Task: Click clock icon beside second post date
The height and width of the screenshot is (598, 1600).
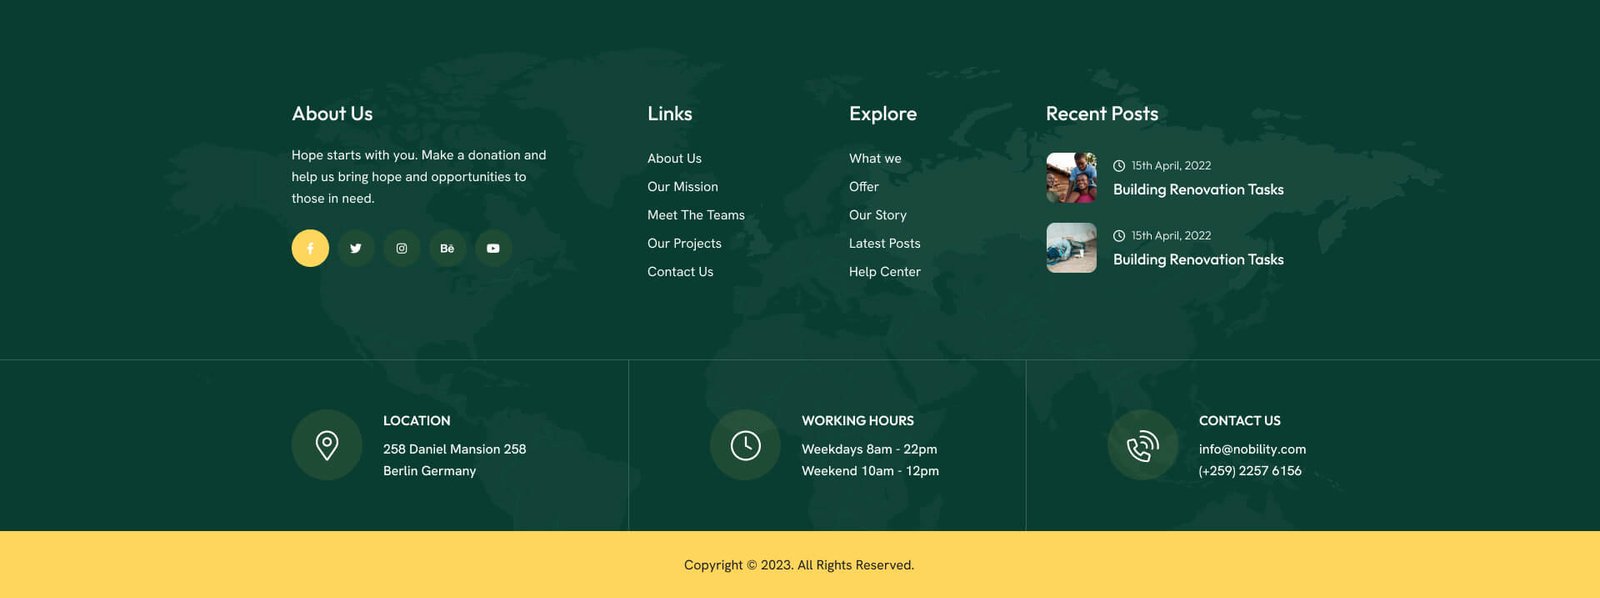Action: (x=1119, y=236)
